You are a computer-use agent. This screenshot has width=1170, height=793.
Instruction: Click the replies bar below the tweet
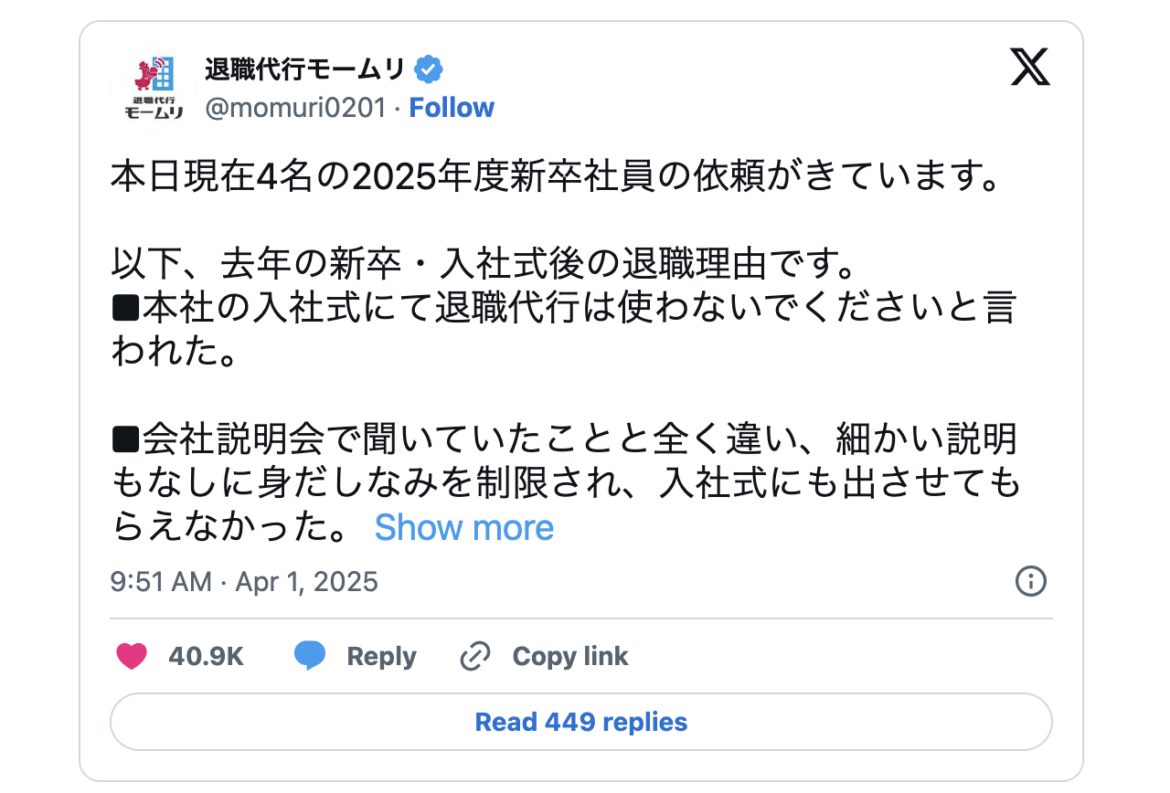[x=583, y=721]
